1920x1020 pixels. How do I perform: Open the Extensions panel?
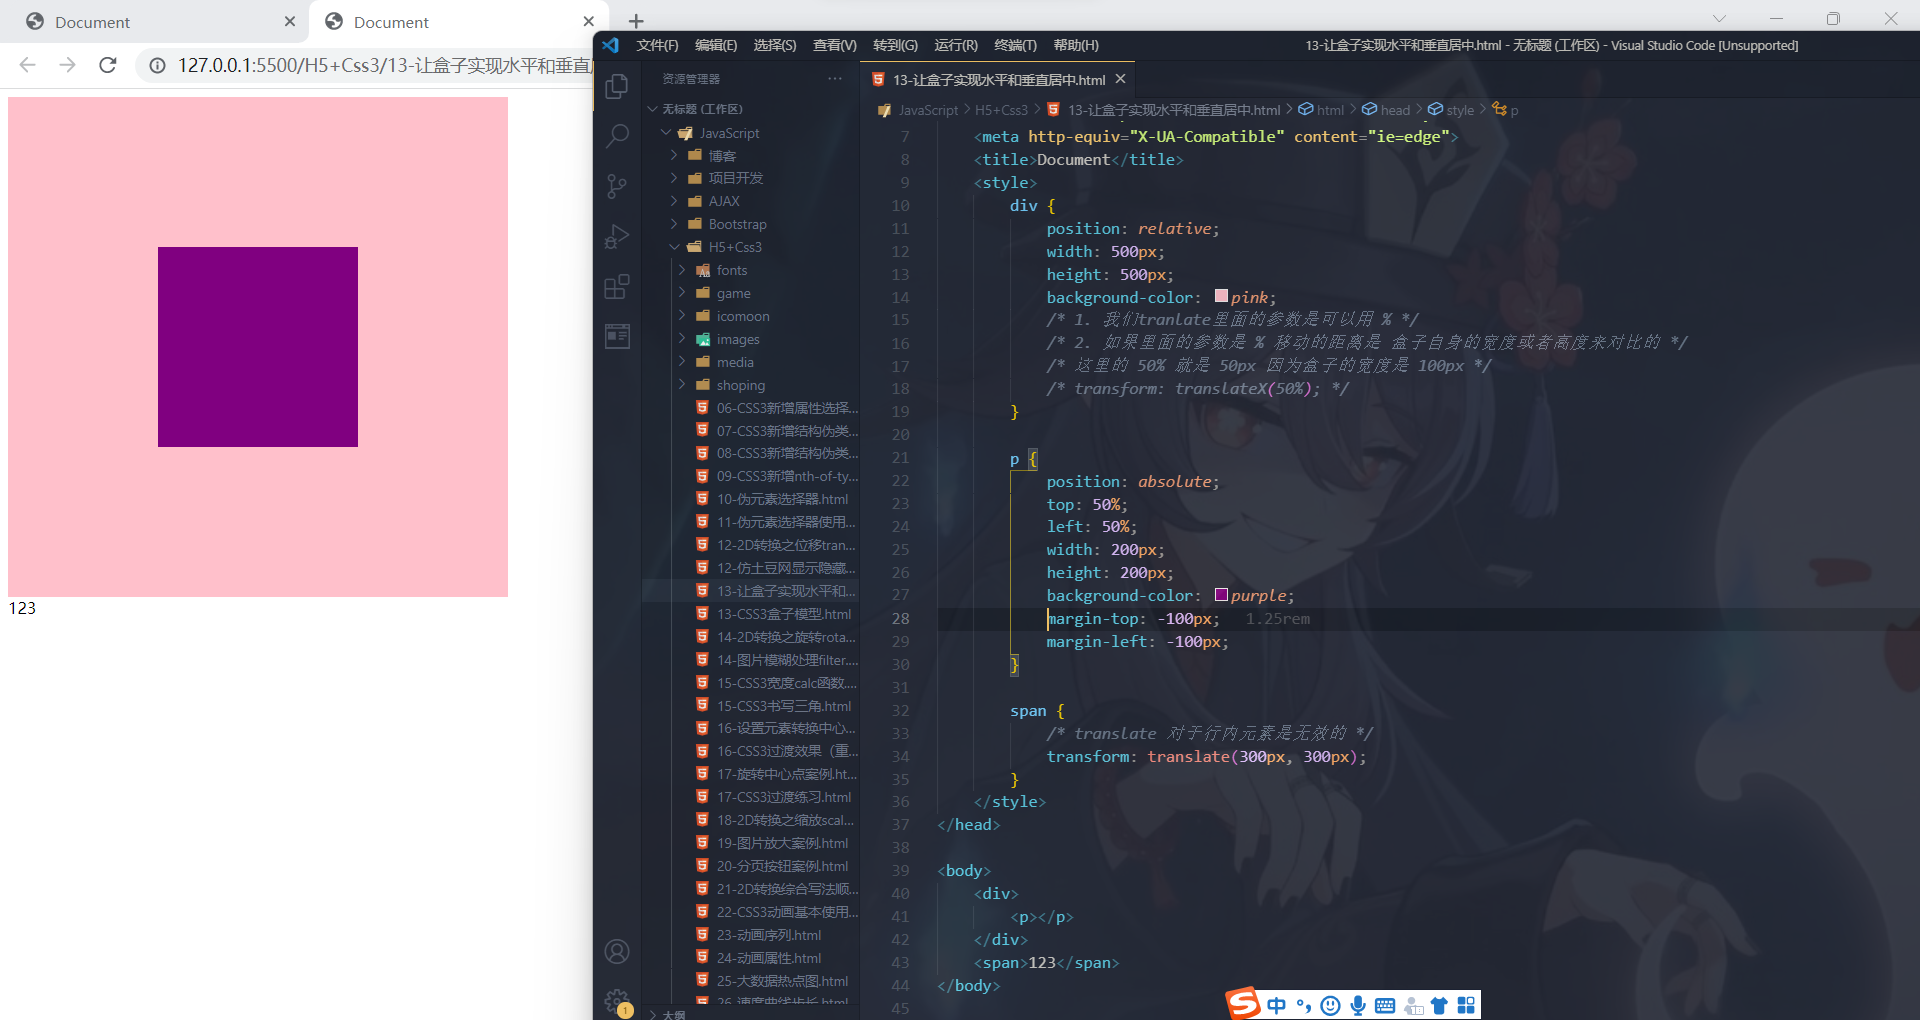(617, 287)
